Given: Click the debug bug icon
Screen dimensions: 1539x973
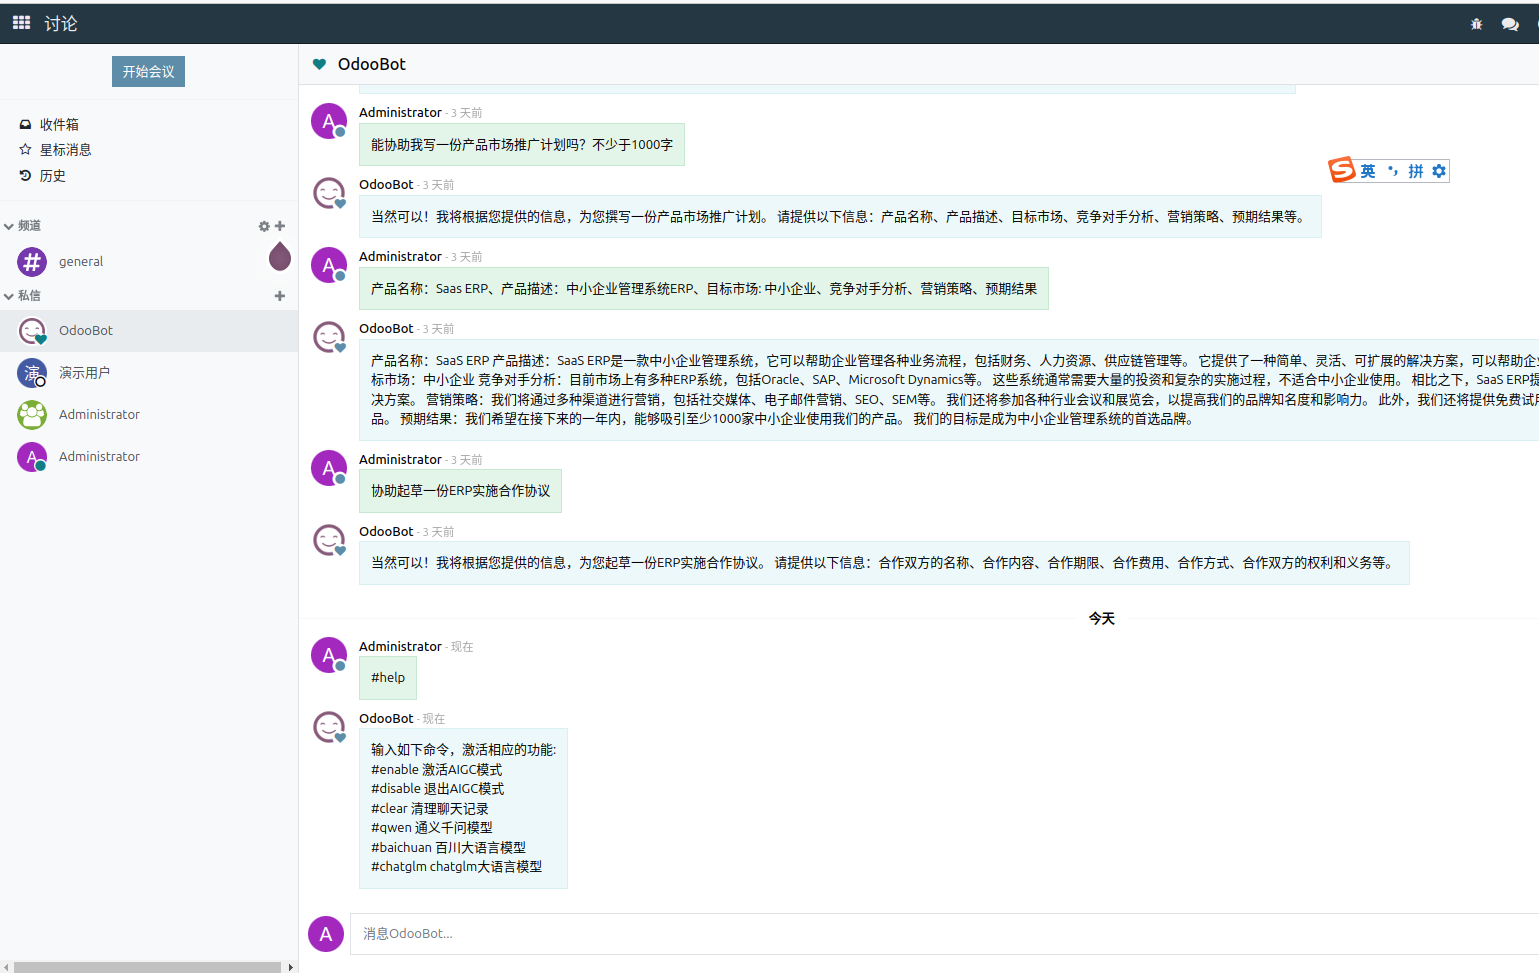Looking at the screenshot, I should pyautogui.click(x=1476, y=24).
